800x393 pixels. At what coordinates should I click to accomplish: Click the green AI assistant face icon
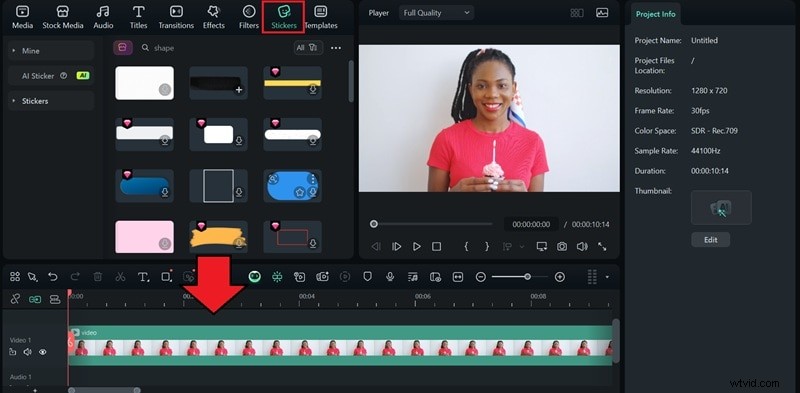(x=255, y=277)
